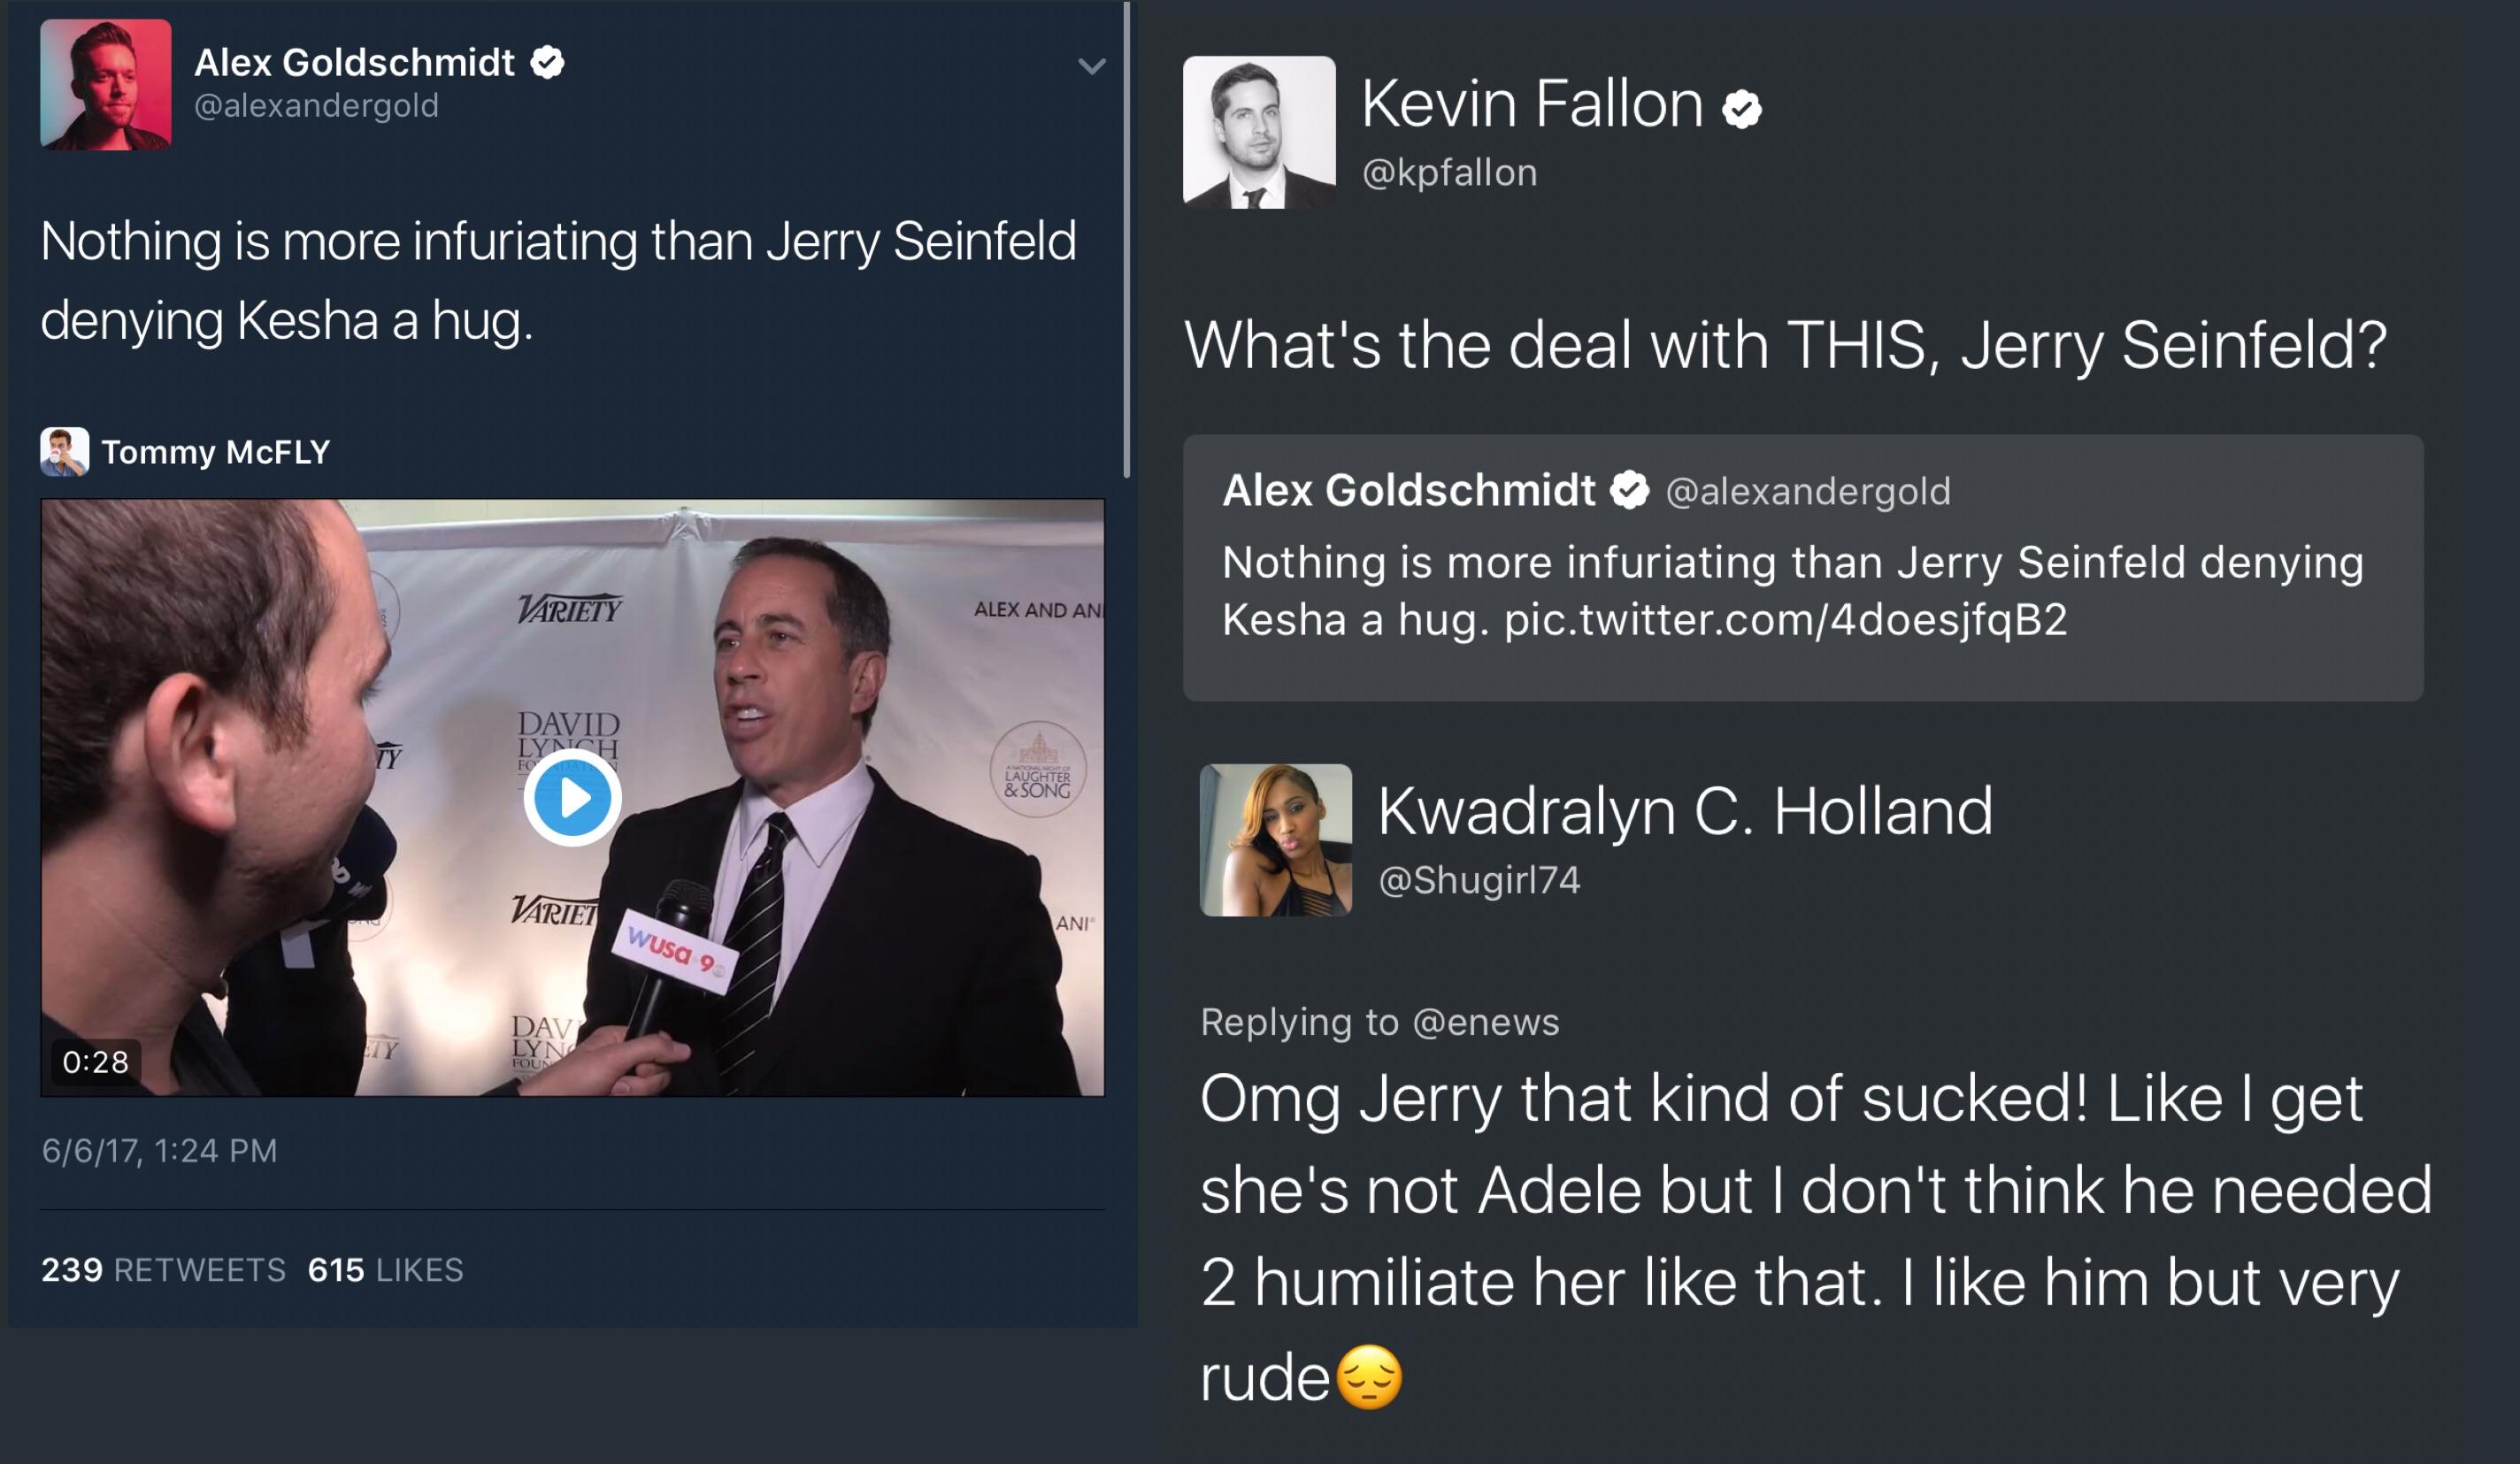Screen dimensions: 2520x1464
Task: View the 615 likes list
Action: click(x=385, y=1270)
